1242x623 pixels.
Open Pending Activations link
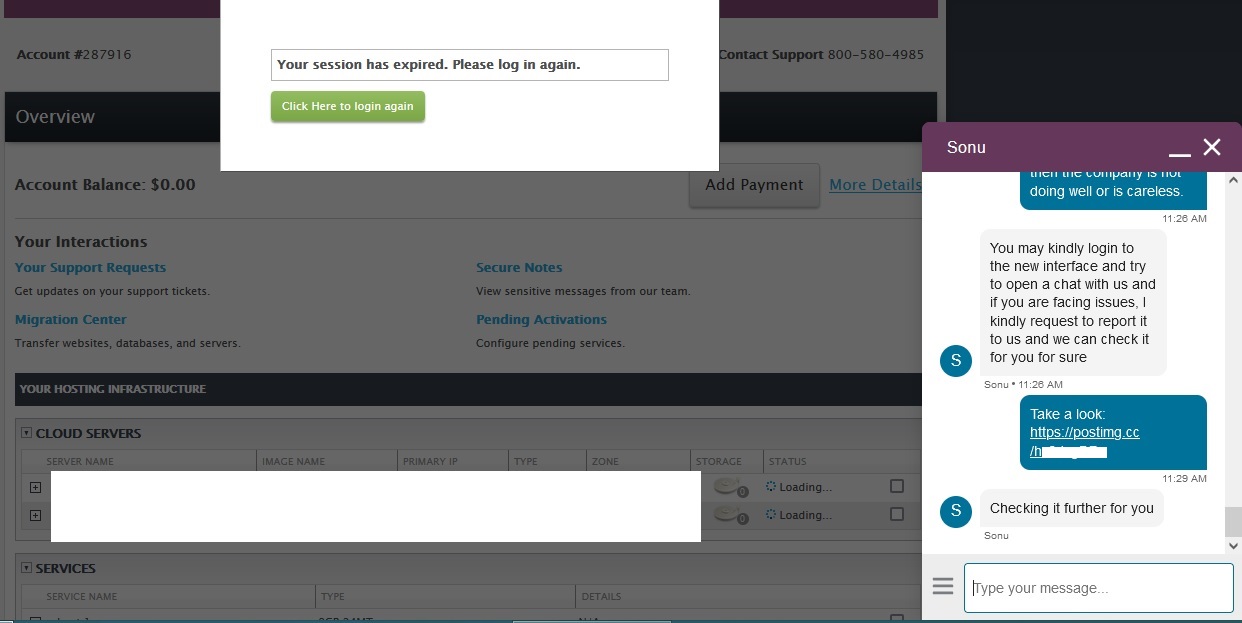point(541,319)
